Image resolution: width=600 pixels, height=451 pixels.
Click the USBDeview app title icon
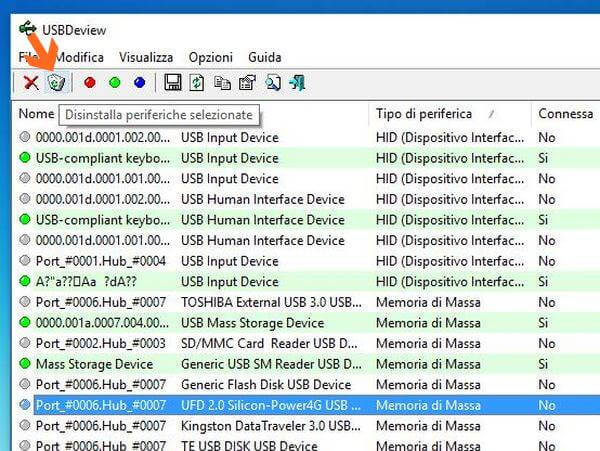(28, 29)
